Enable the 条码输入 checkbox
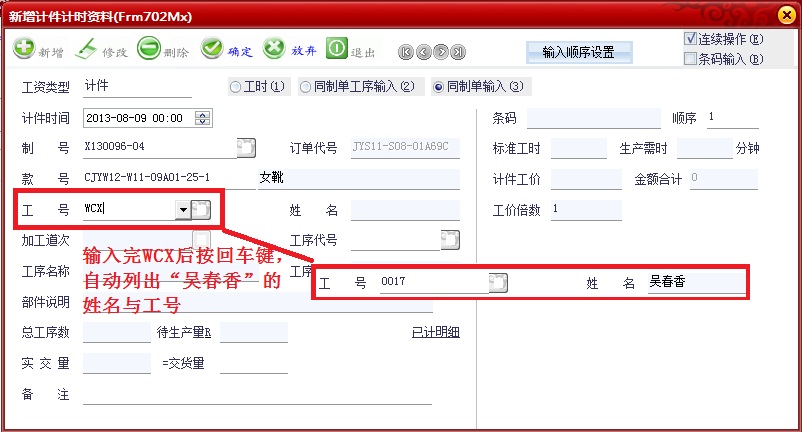The image size is (802, 432). point(690,59)
